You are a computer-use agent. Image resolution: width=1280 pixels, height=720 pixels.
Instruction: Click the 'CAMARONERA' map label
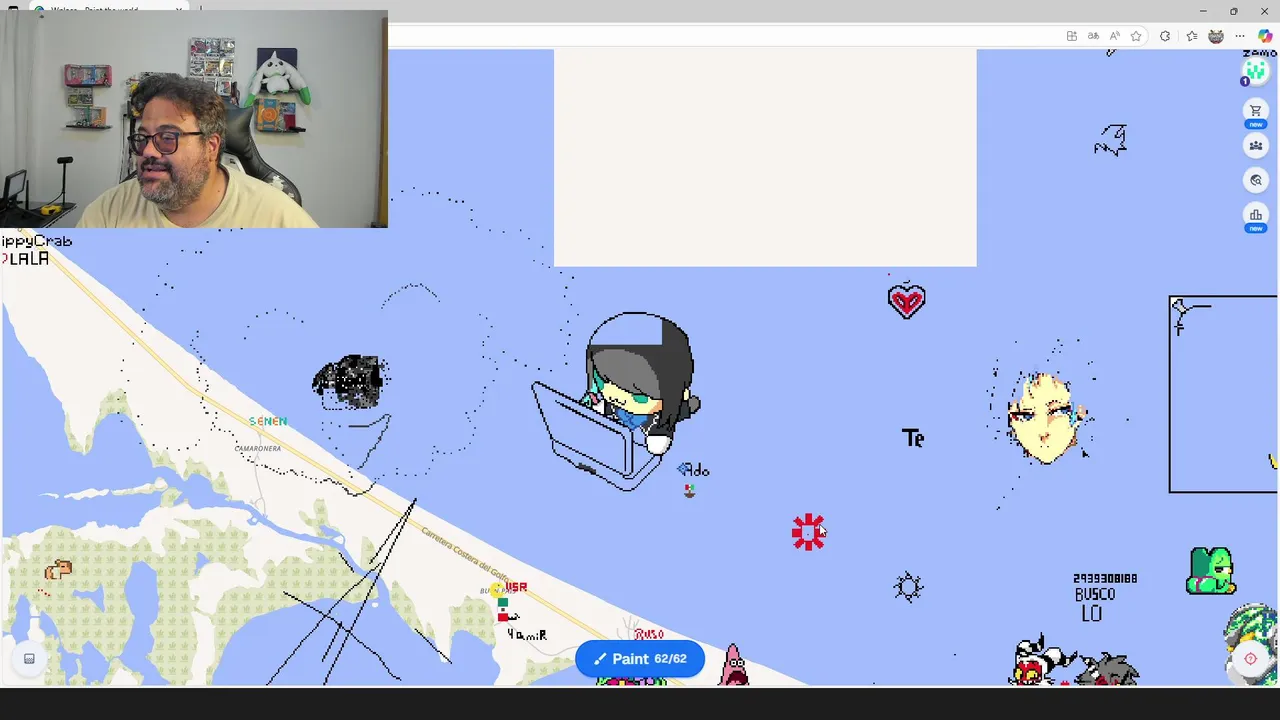pyautogui.click(x=257, y=448)
